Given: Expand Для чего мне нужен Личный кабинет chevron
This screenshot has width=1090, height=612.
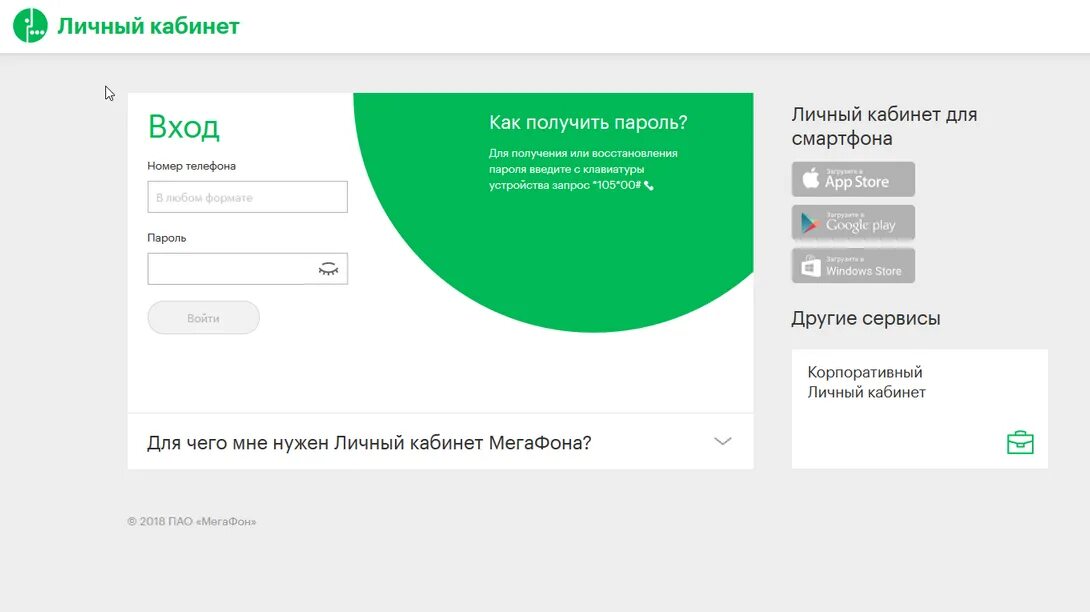Looking at the screenshot, I should pos(723,442).
